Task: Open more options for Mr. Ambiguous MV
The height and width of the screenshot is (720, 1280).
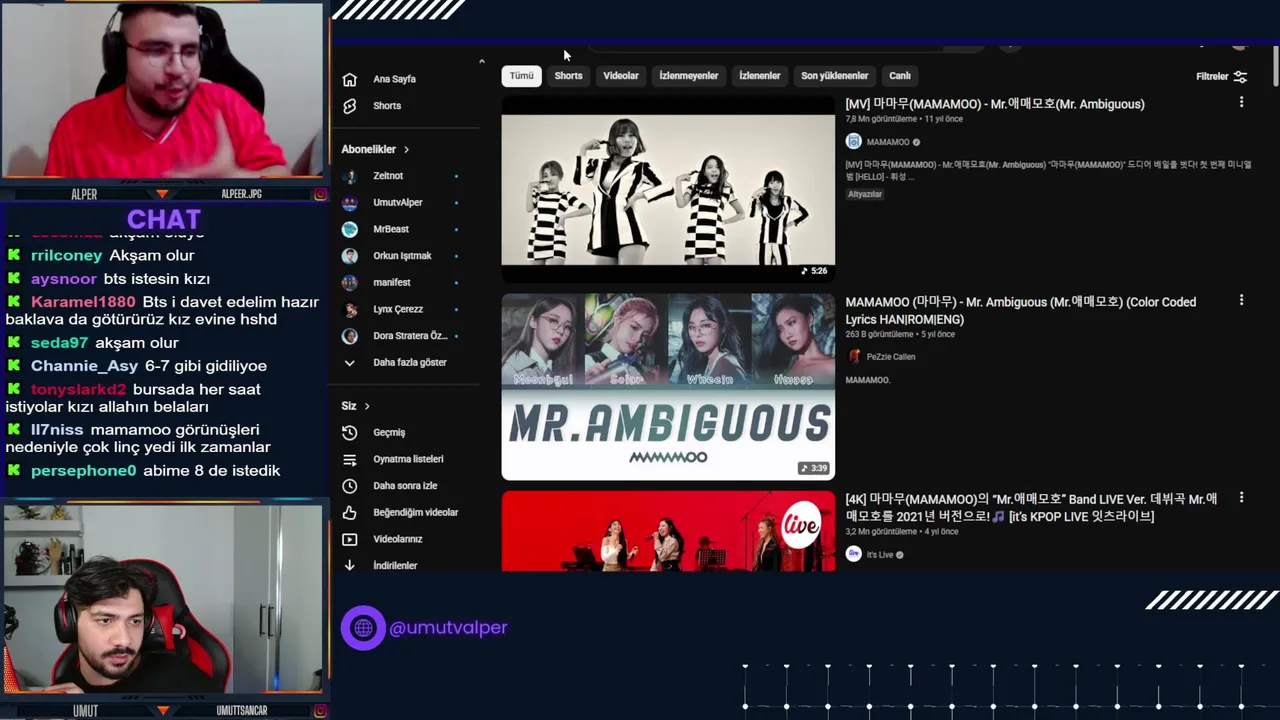Action: click(x=1241, y=102)
